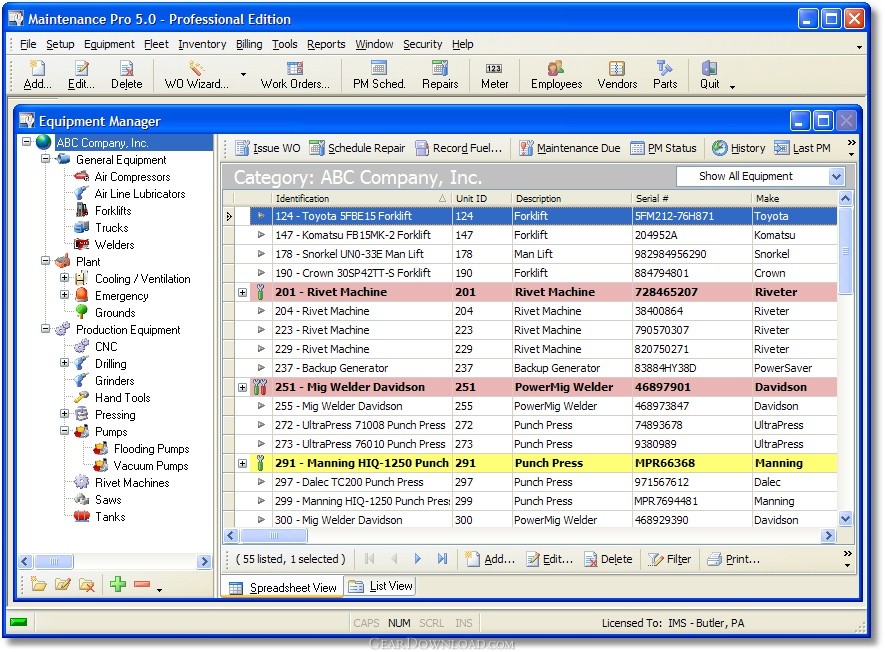This screenshot has width=885, height=652.
Task: Click Schedule Repair button
Action: coord(357,148)
